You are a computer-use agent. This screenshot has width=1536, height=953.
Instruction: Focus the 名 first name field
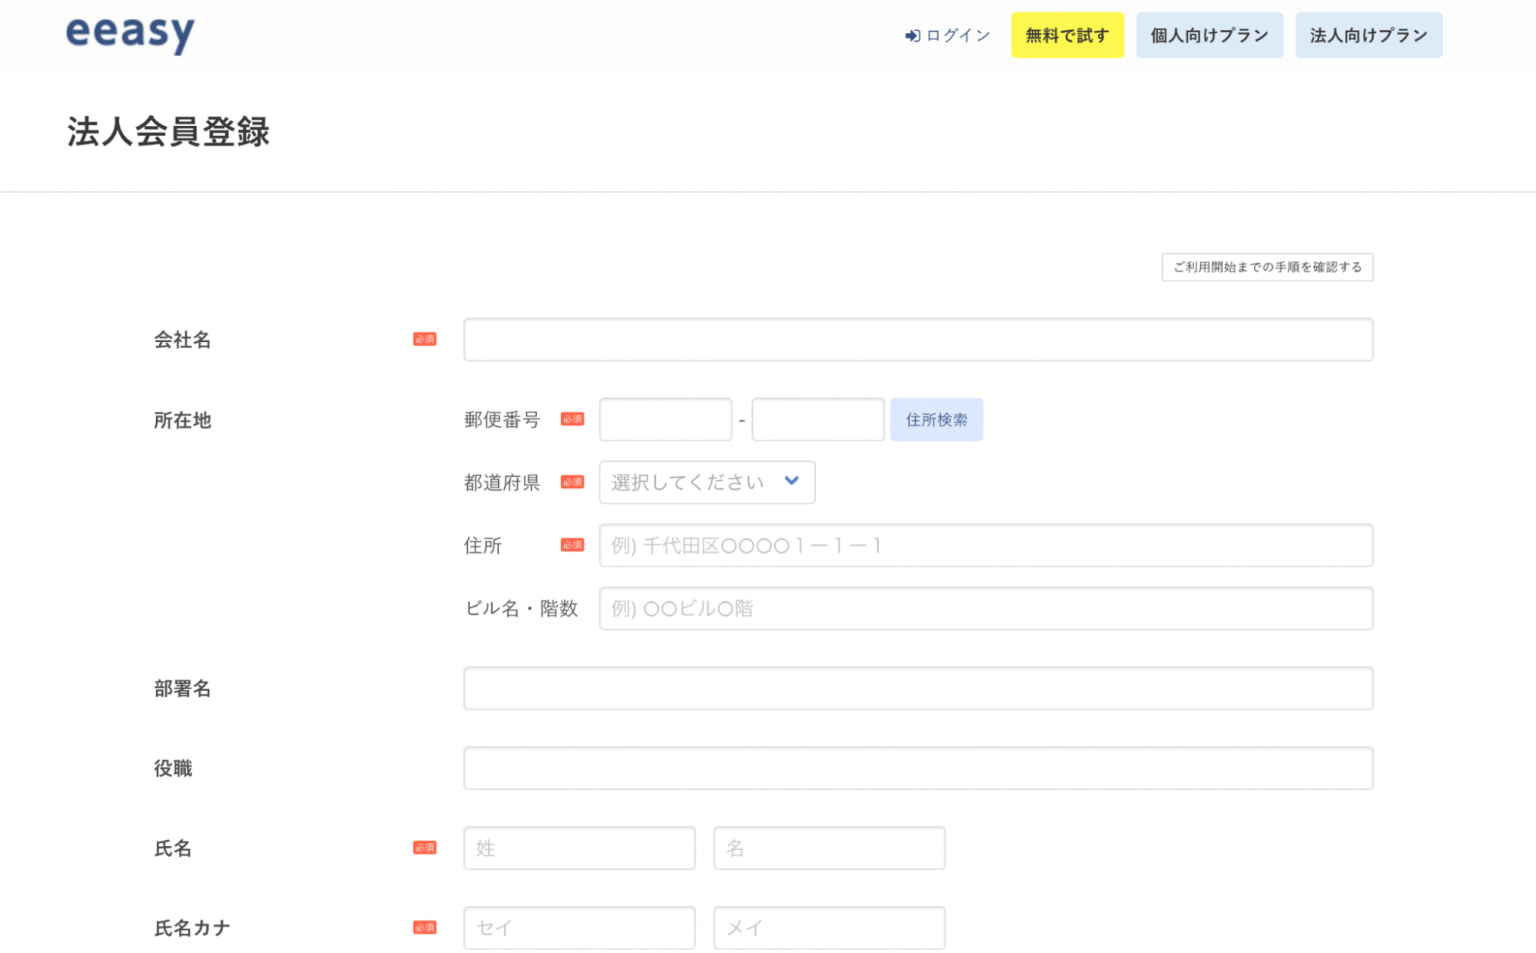click(x=829, y=848)
